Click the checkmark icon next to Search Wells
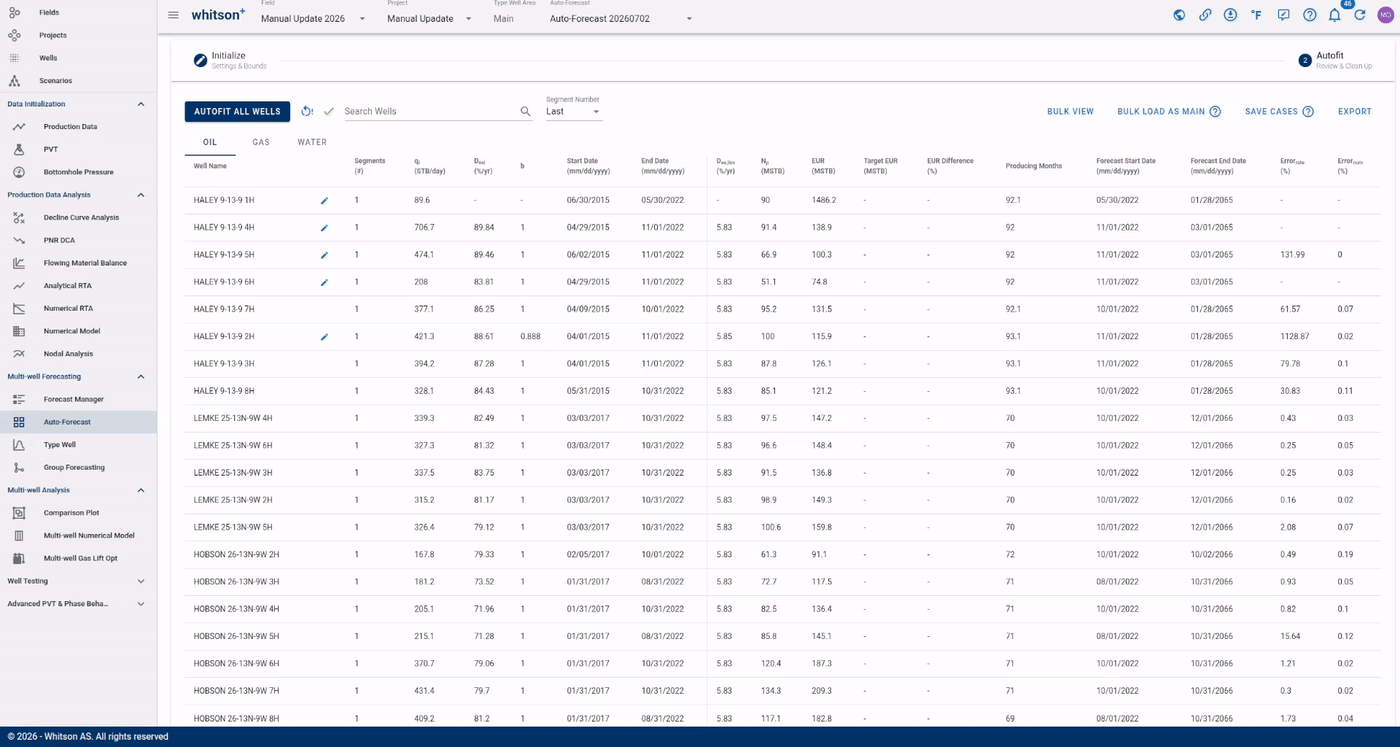Image resolution: width=1400 pixels, height=747 pixels. tap(329, 111)
